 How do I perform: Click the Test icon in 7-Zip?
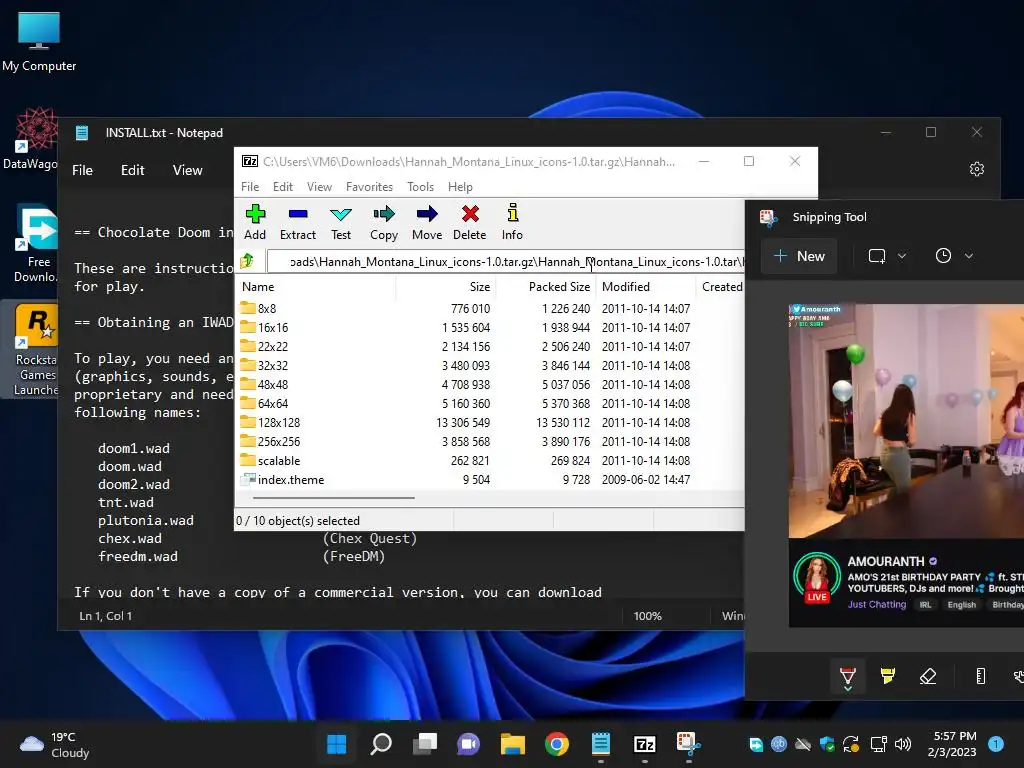[341, 222]
